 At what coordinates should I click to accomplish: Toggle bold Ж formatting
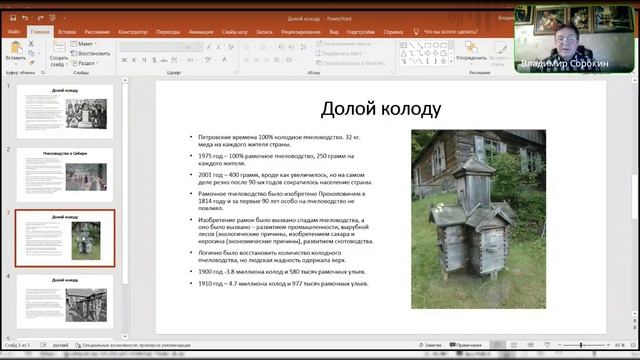124,60
